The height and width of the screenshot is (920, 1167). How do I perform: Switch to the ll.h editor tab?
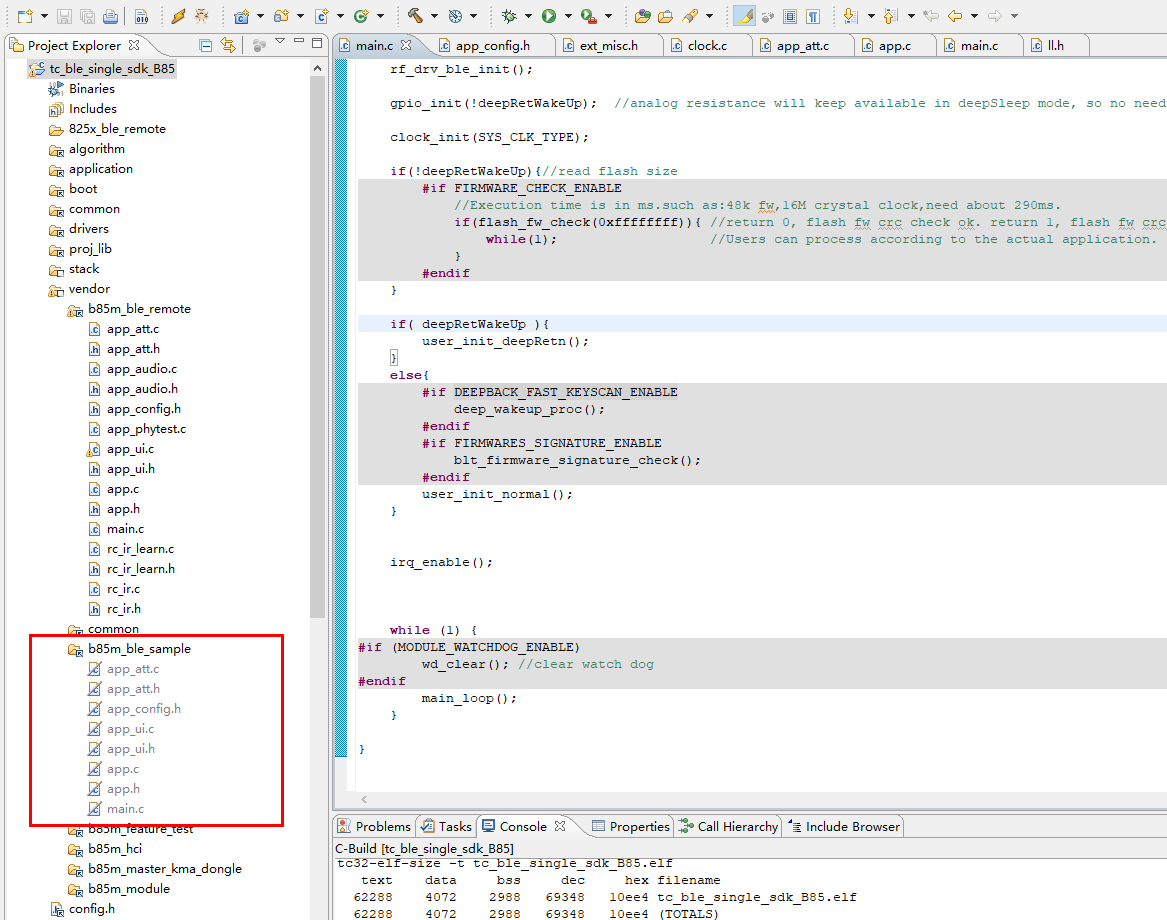[x=1055, y=45]
